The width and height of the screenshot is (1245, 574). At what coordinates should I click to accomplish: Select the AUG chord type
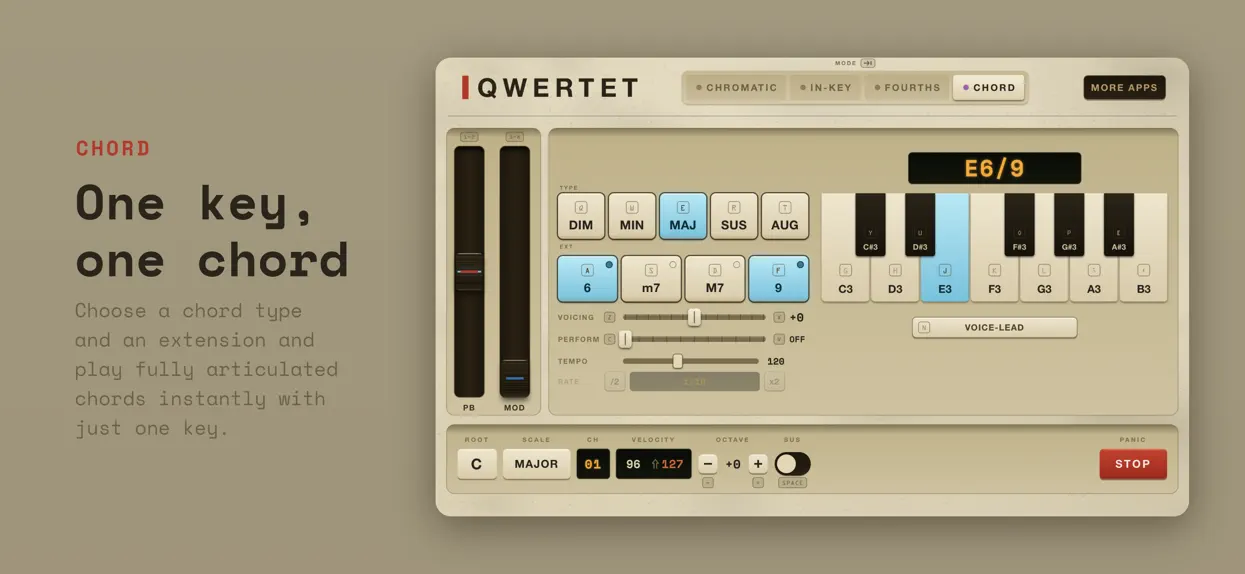[785, 216]
